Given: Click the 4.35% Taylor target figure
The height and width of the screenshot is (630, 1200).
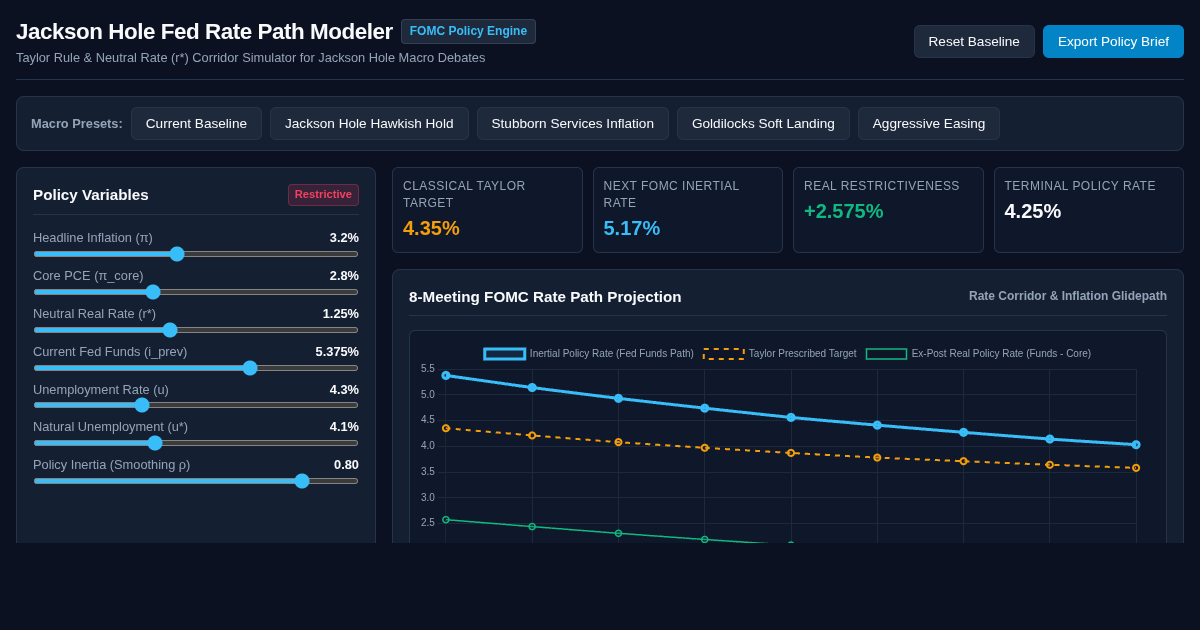Looking at the screenshot, I should 431,228.
